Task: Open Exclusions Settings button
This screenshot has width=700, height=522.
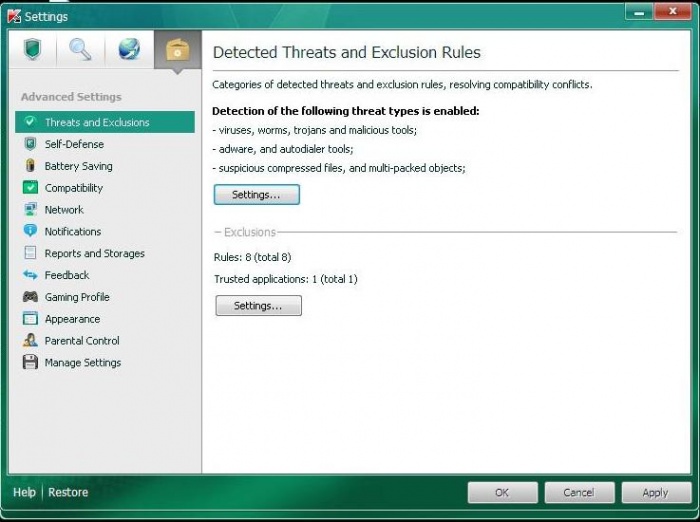Action: click(258, 306)
